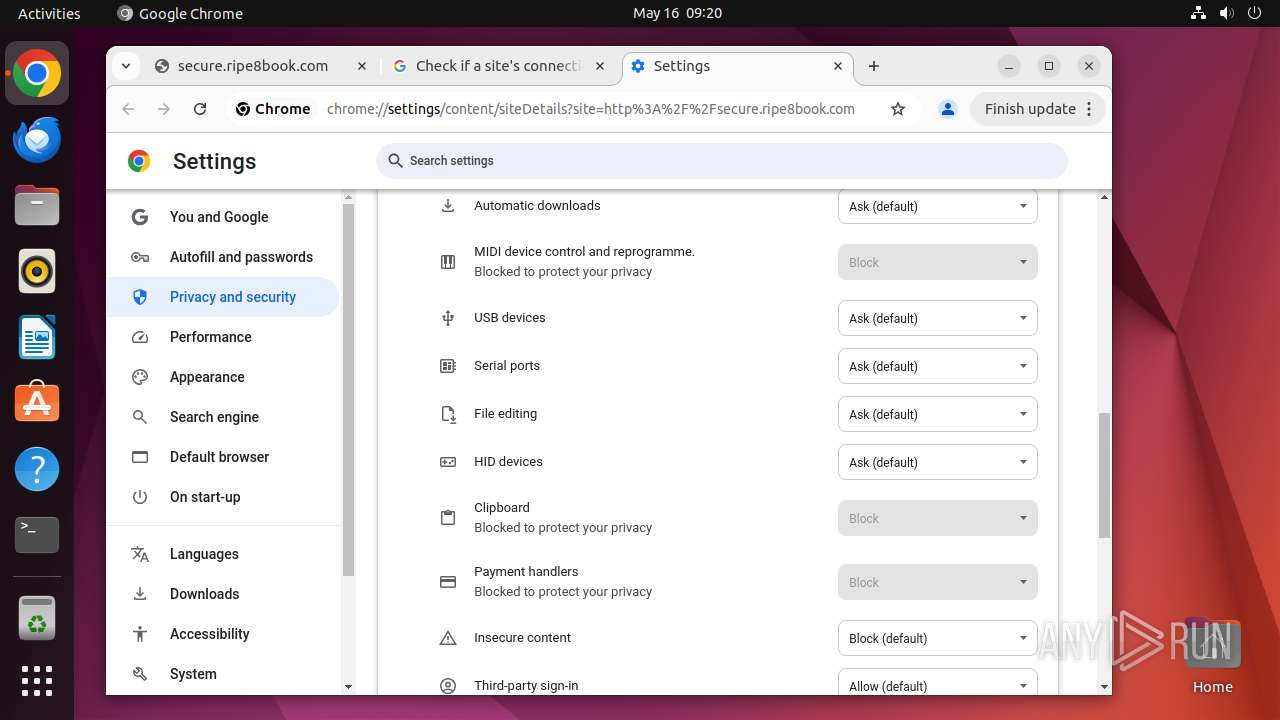Click the Serial ports icon
1280x720 pixels.
pyautogui.click(x=448, y=366)
